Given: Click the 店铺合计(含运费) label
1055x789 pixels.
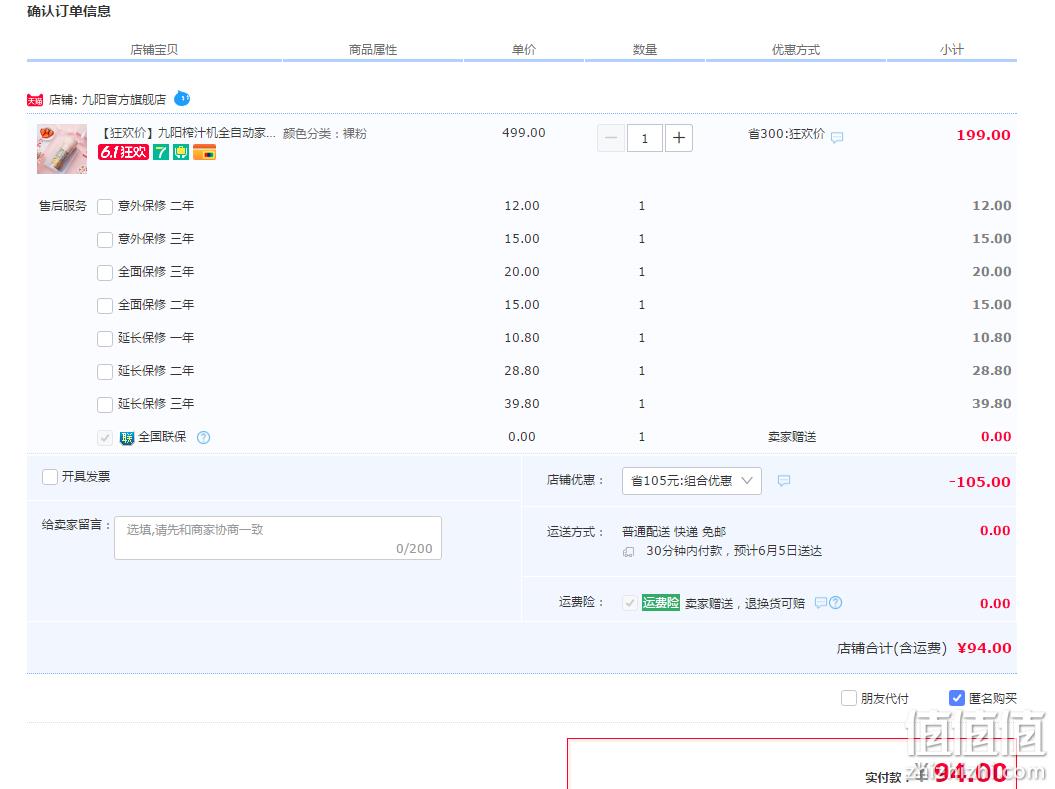Looking at the screenshot, I should click(x=892, y=648).
